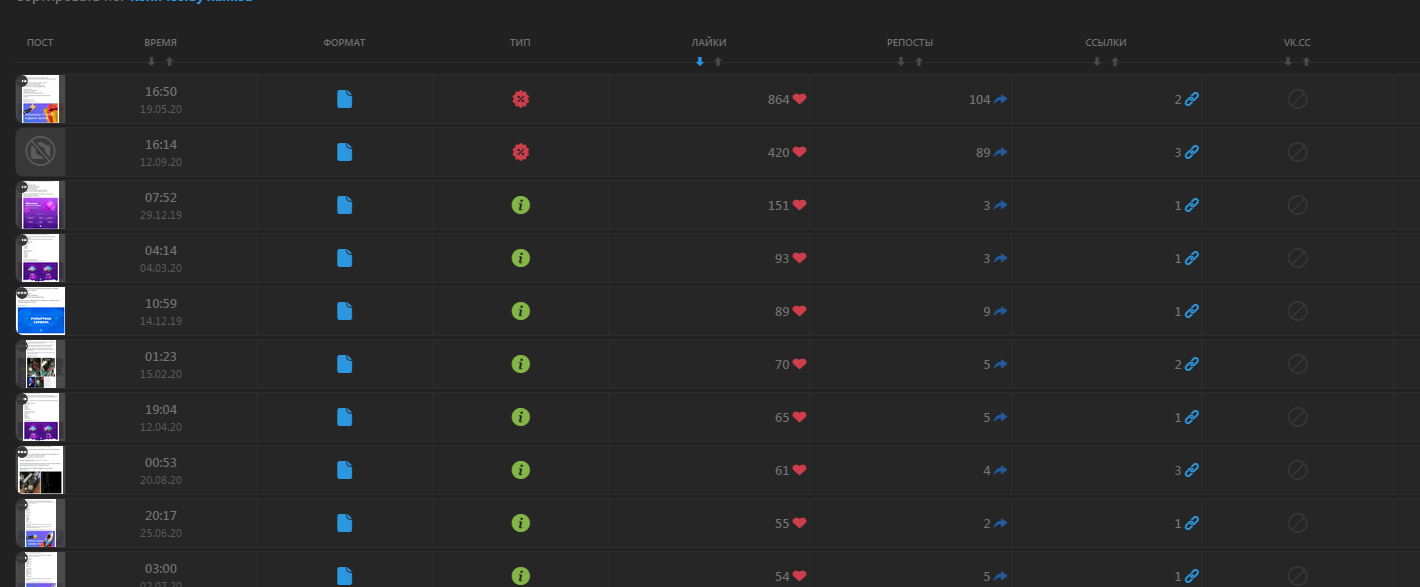Sort Репосты column descending arrow
Viewport: 1420px width, 587px height.
(x=901, y=62)
